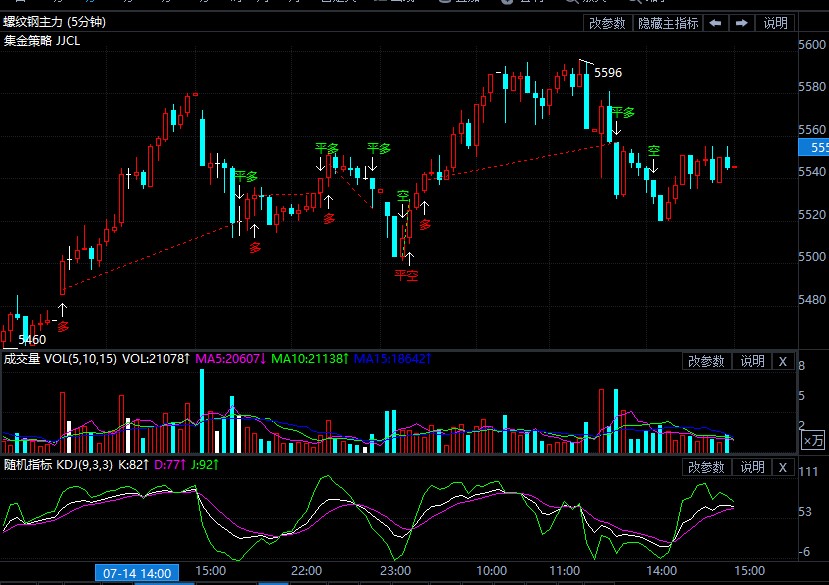Click the 5596 high price marker
829x585 pixels.
pos(607,73)
